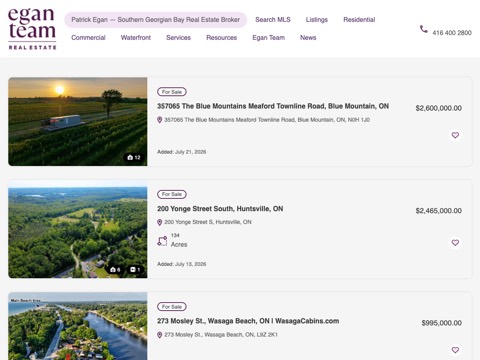Click location pin for 200 Yonge Street S
The image size is (480, 360).
pyautogui.click(x=160, y=222)
